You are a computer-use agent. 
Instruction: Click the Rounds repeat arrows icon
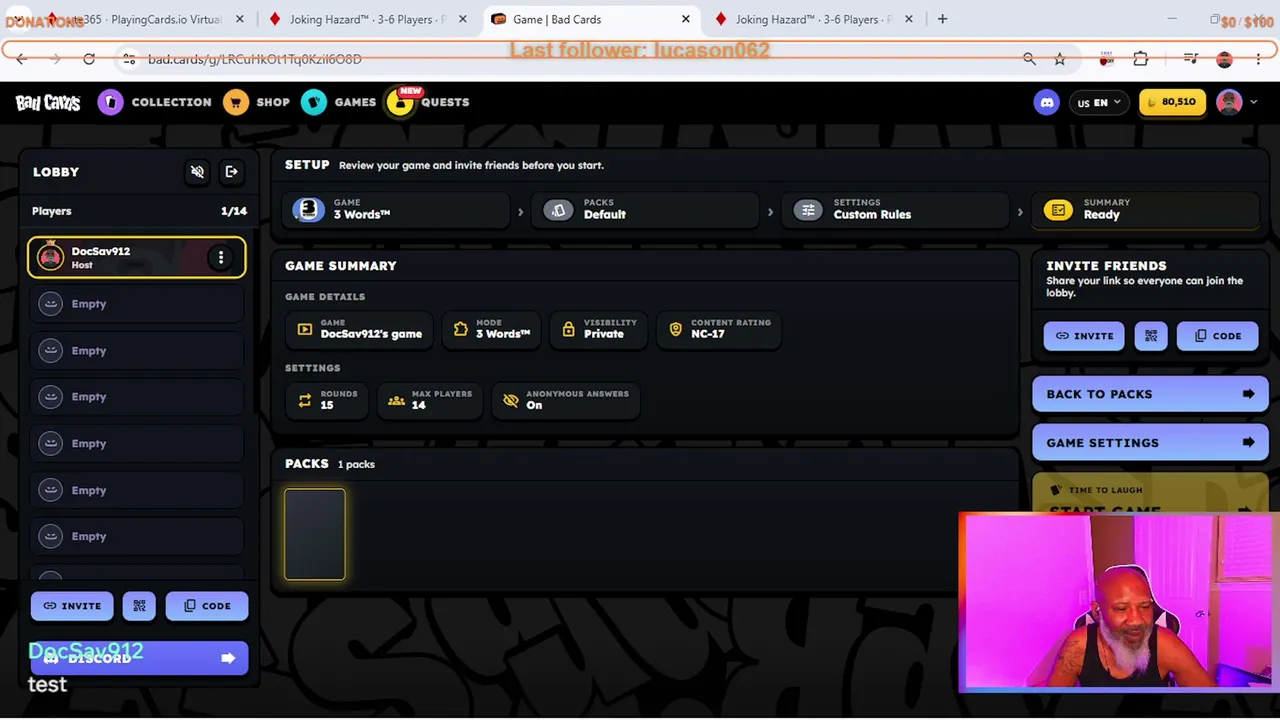(305, 400)
